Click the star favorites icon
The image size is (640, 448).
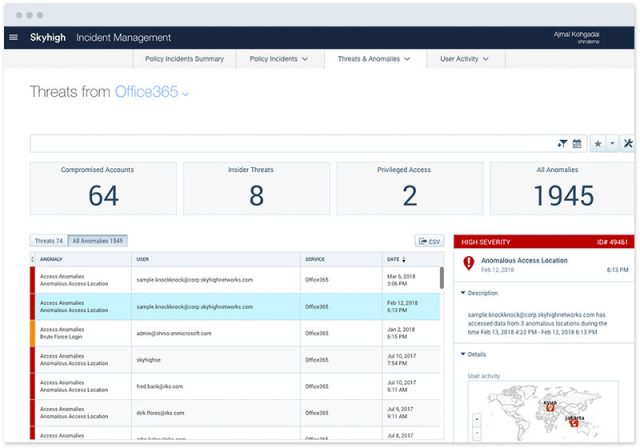pos(598,144)
